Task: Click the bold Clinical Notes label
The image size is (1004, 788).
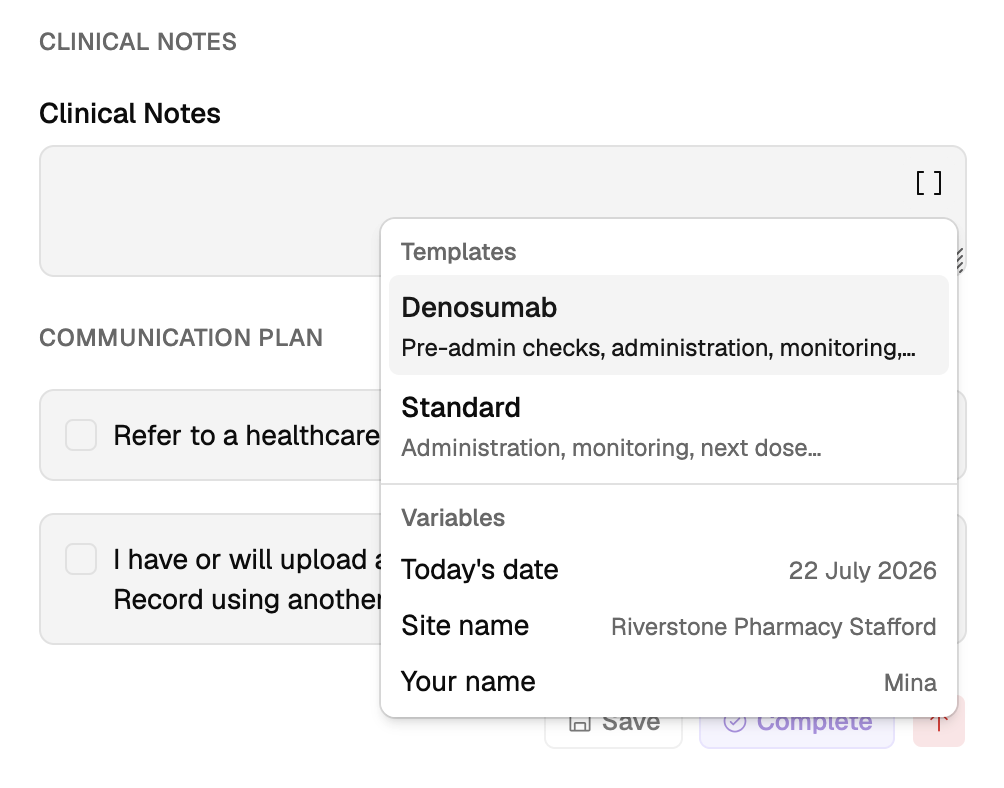Action: pos(130,113)
